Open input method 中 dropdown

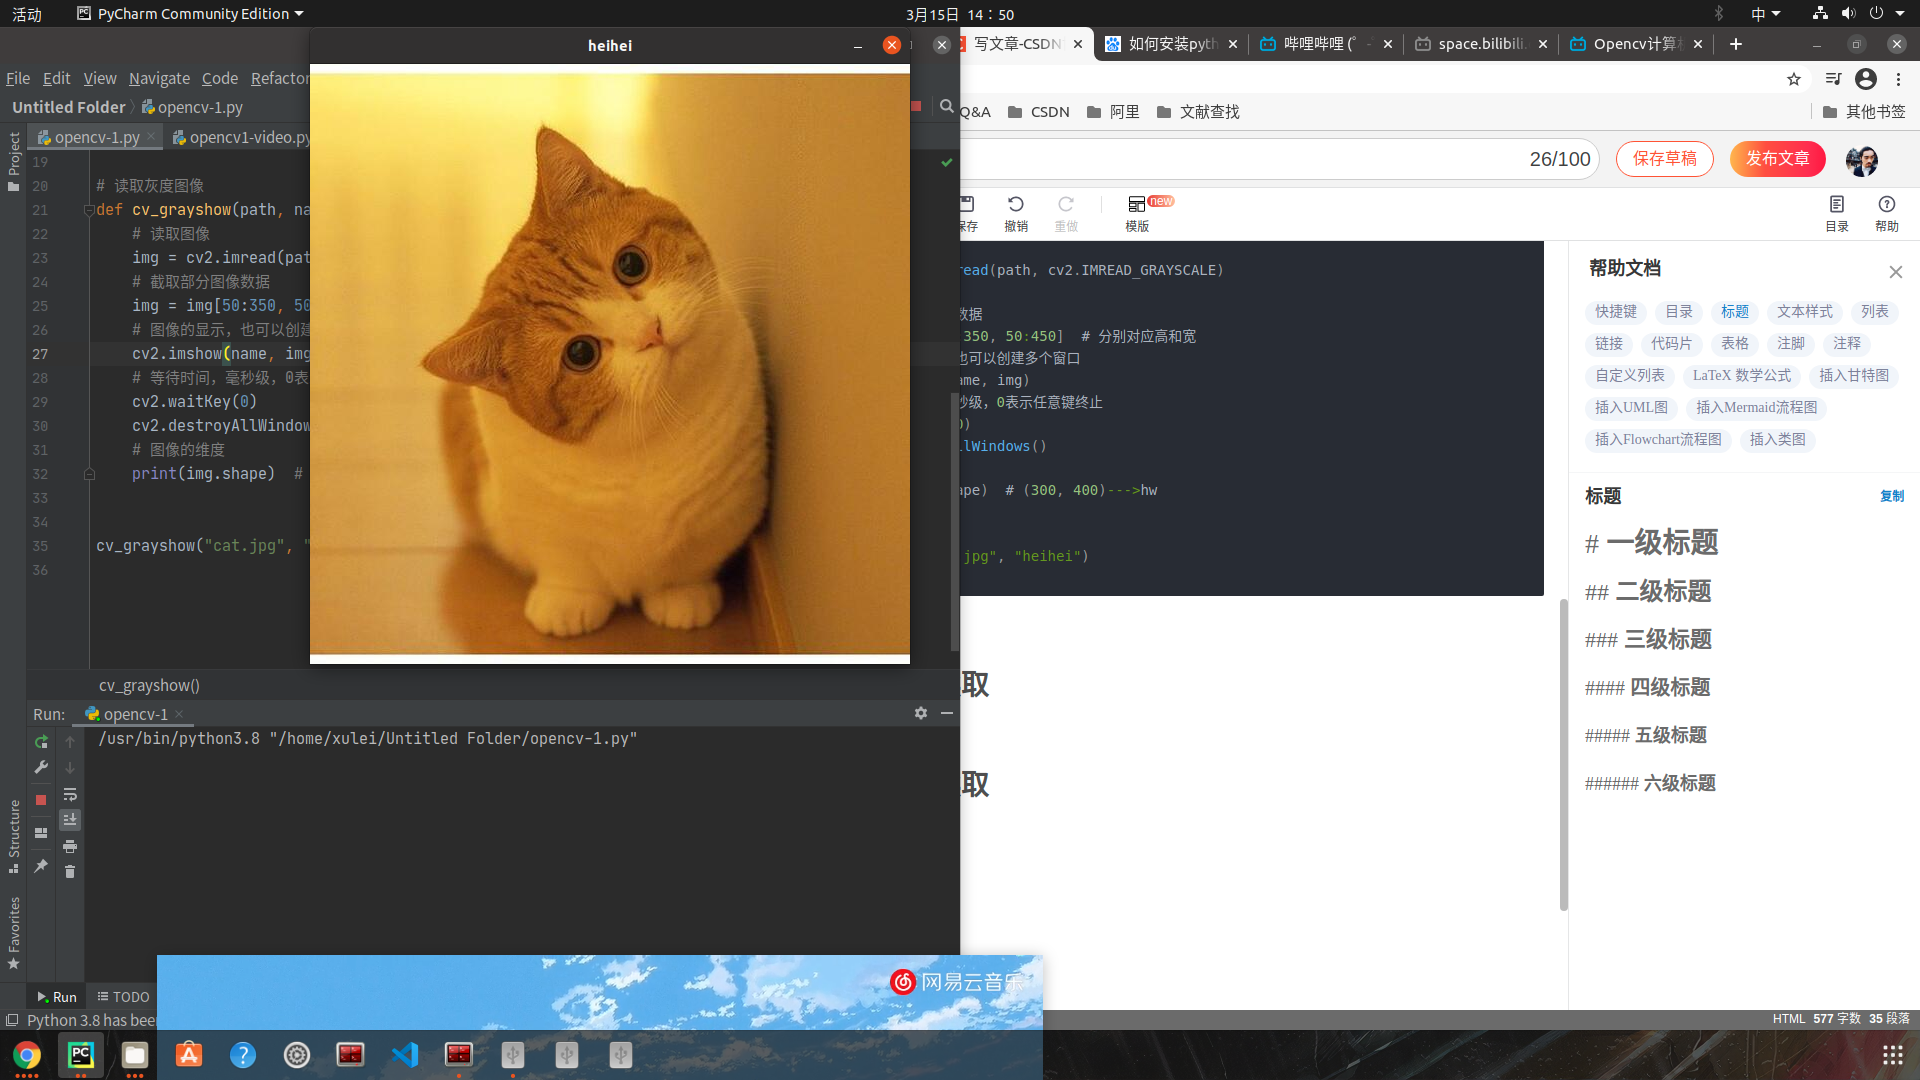coord(1766,14)
